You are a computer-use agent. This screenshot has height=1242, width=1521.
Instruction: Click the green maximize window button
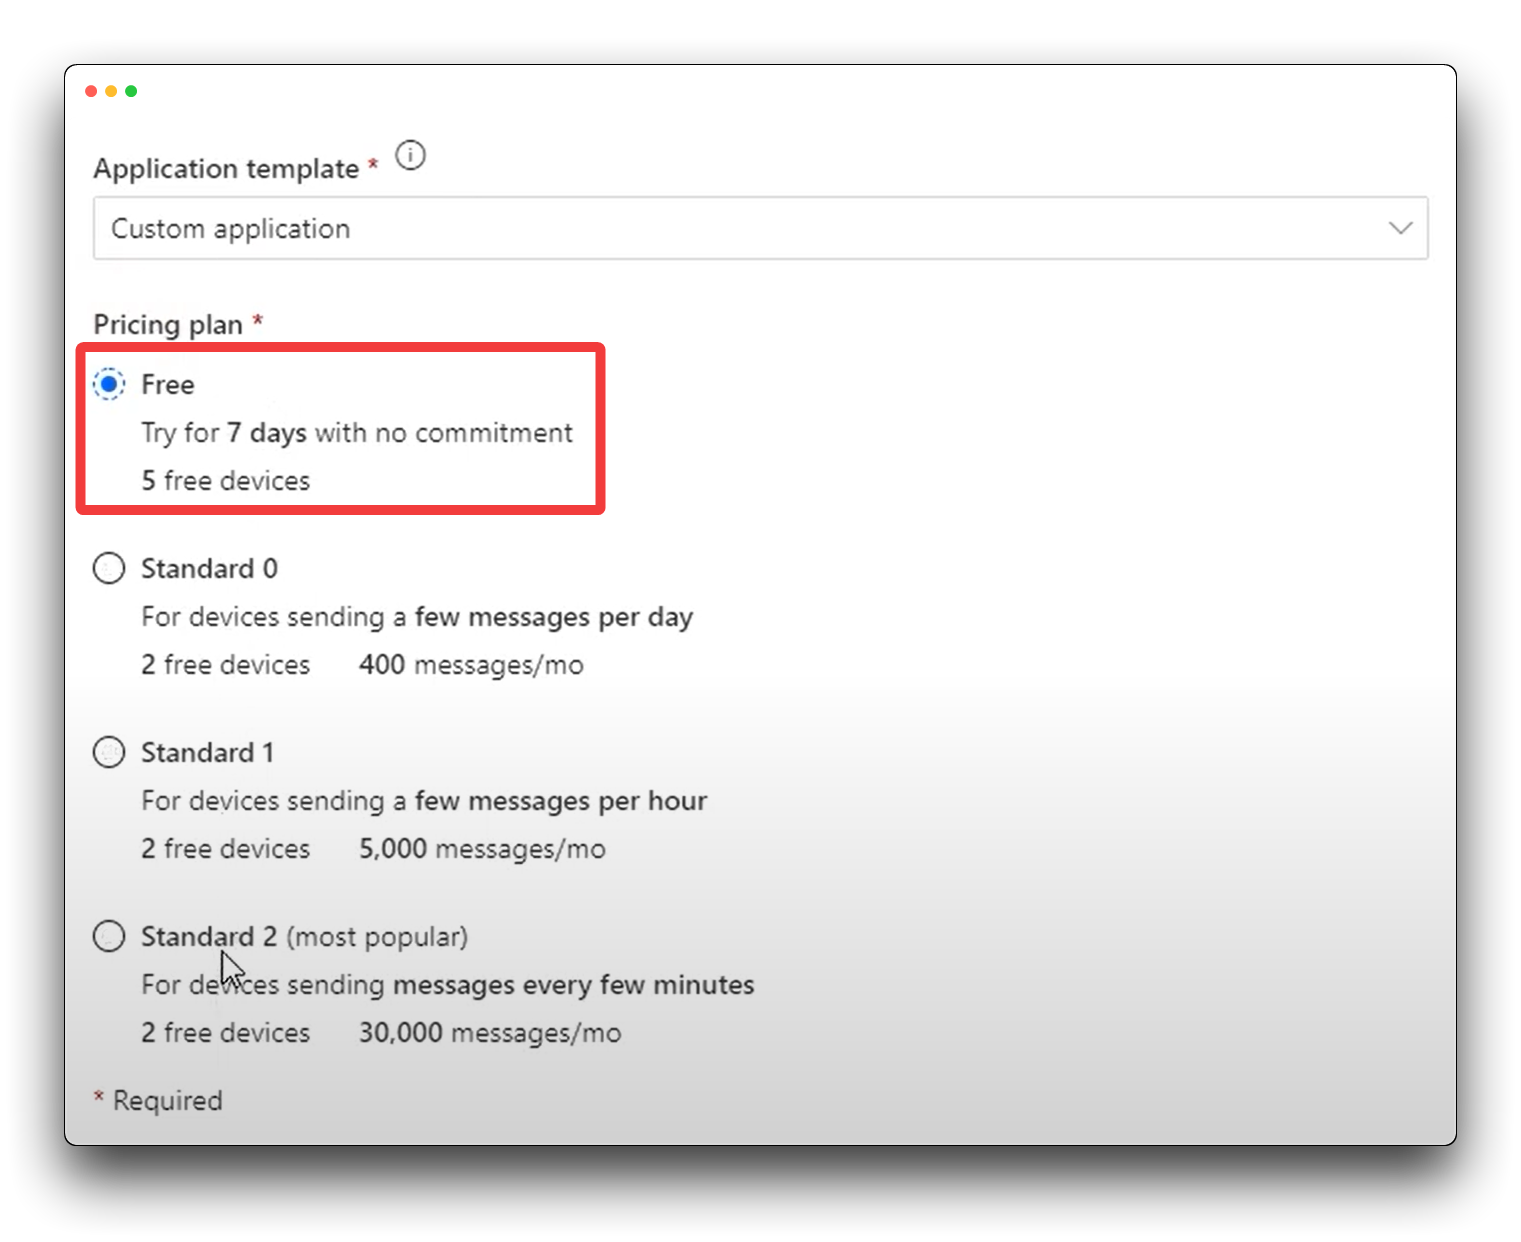pos(131,91)
